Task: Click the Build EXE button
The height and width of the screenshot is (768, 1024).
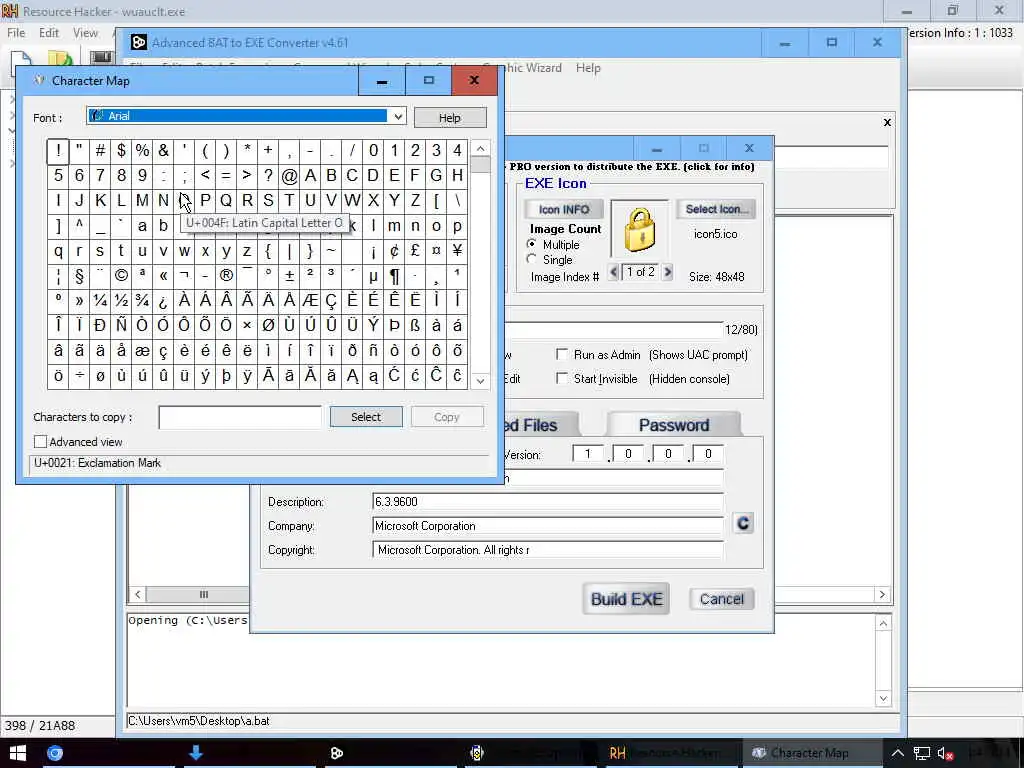Action: (x=626, y=599)
